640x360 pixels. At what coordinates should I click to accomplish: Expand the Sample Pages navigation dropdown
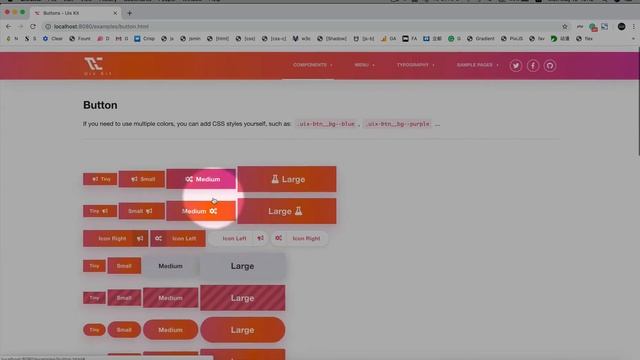[477, 65]
